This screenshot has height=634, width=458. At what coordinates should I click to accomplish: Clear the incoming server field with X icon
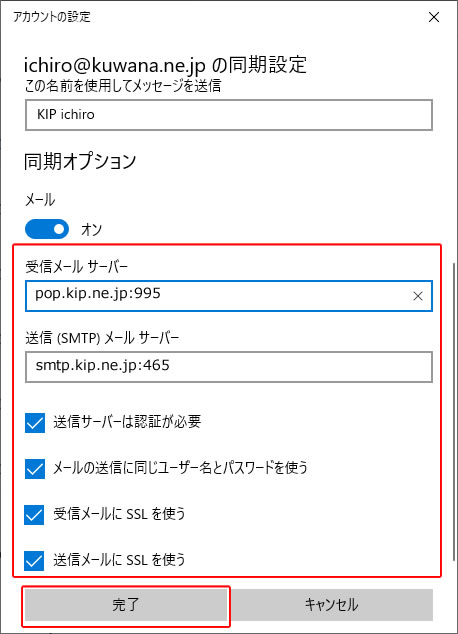pyautogui.click(x=418, y=296)
